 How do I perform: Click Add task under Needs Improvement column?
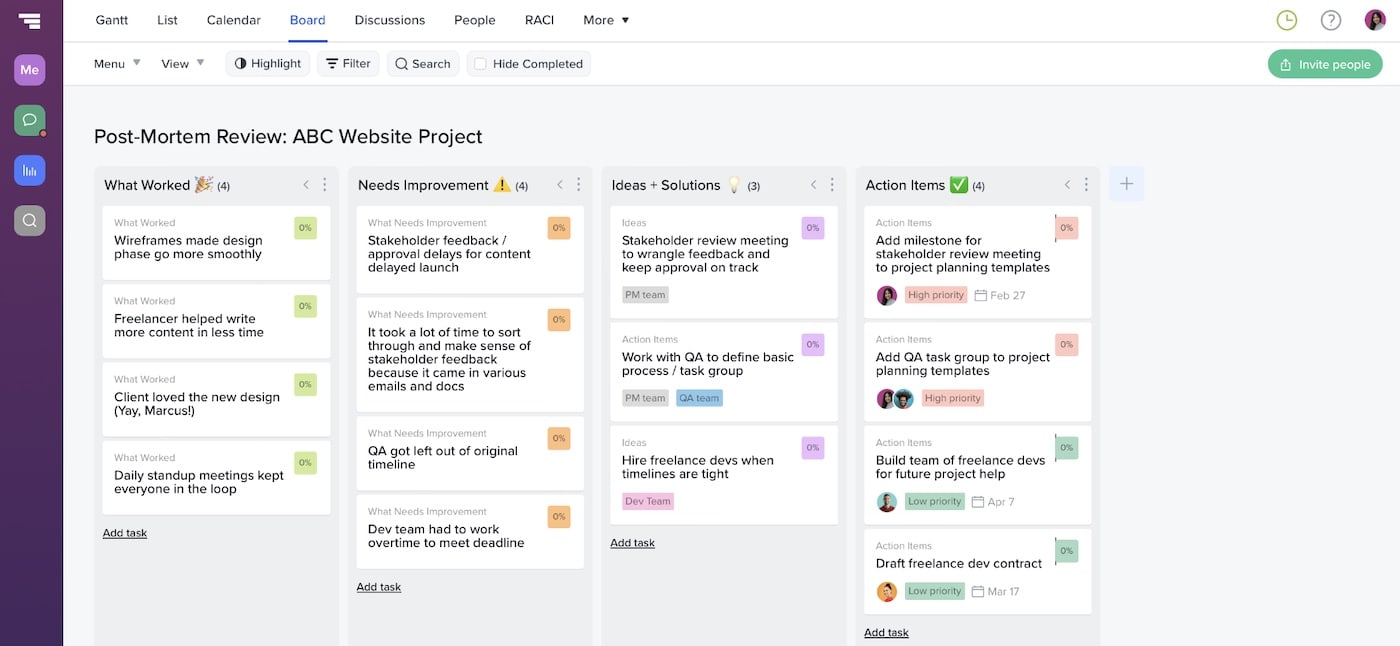click(x=379, y=586)
